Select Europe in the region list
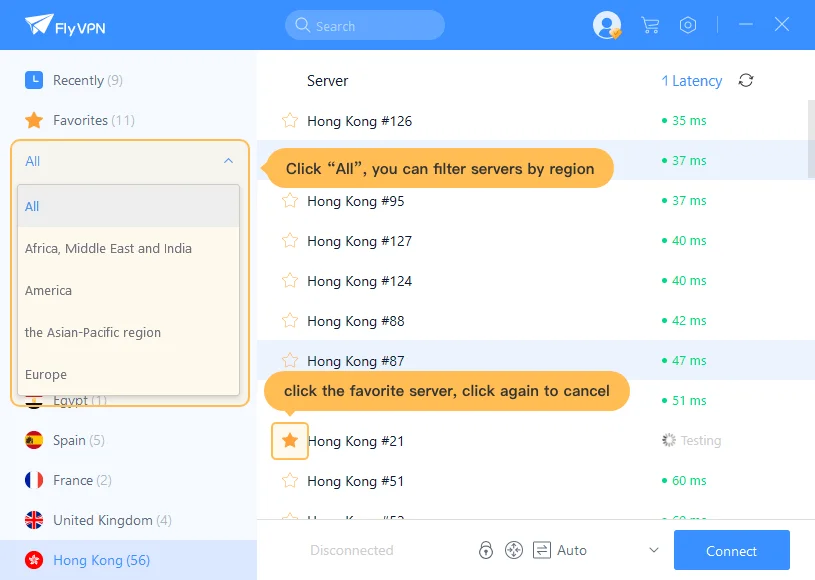 coord(45,374)
